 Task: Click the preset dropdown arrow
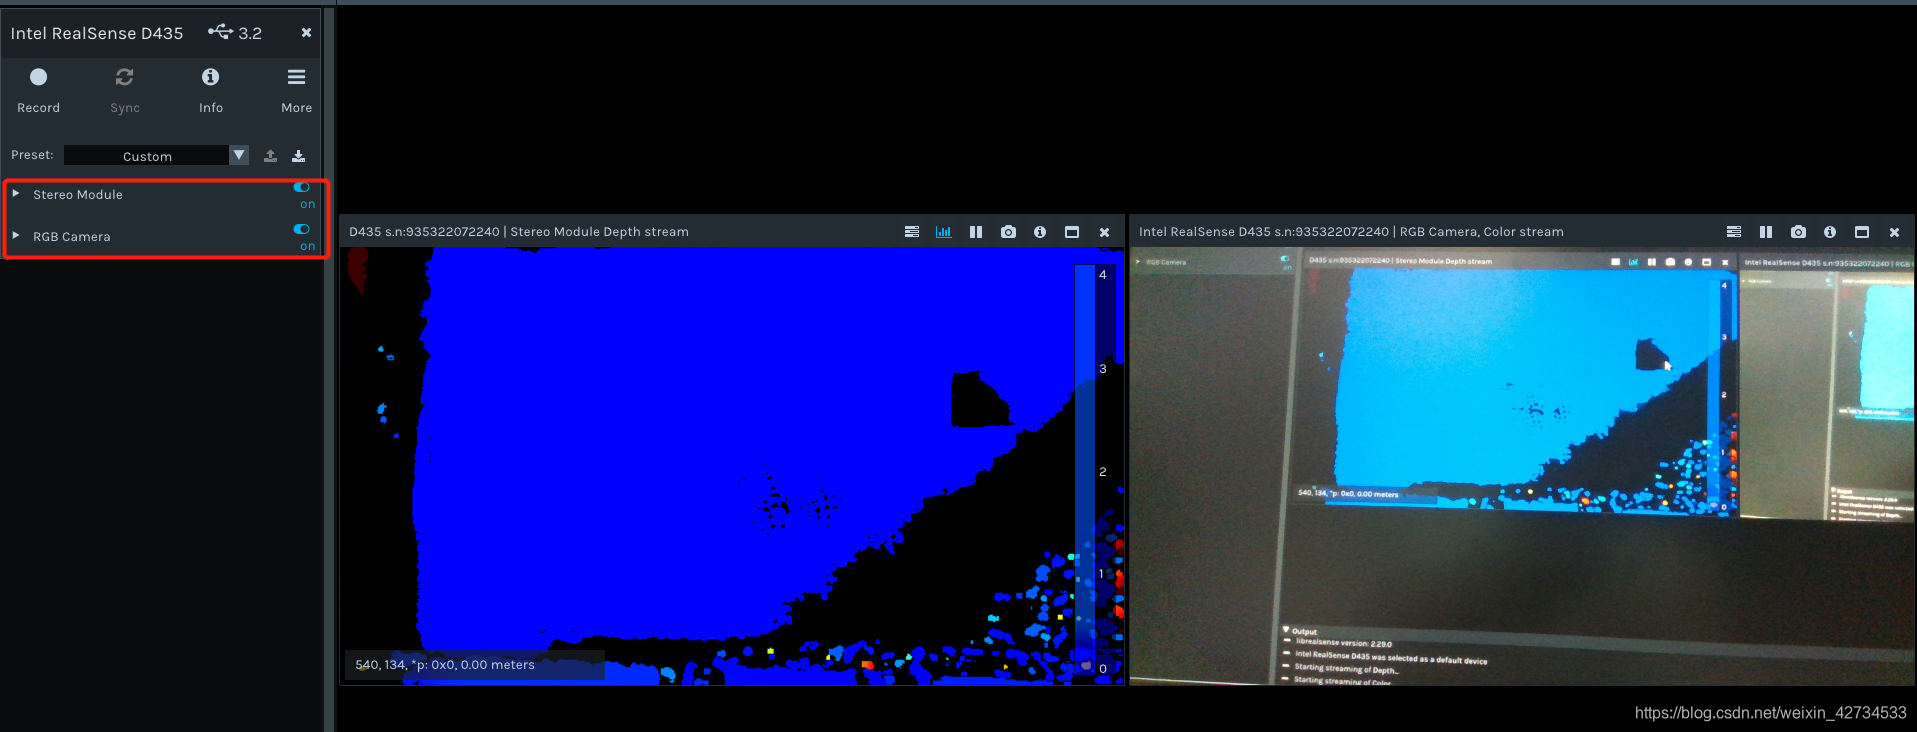pos(239,156)
